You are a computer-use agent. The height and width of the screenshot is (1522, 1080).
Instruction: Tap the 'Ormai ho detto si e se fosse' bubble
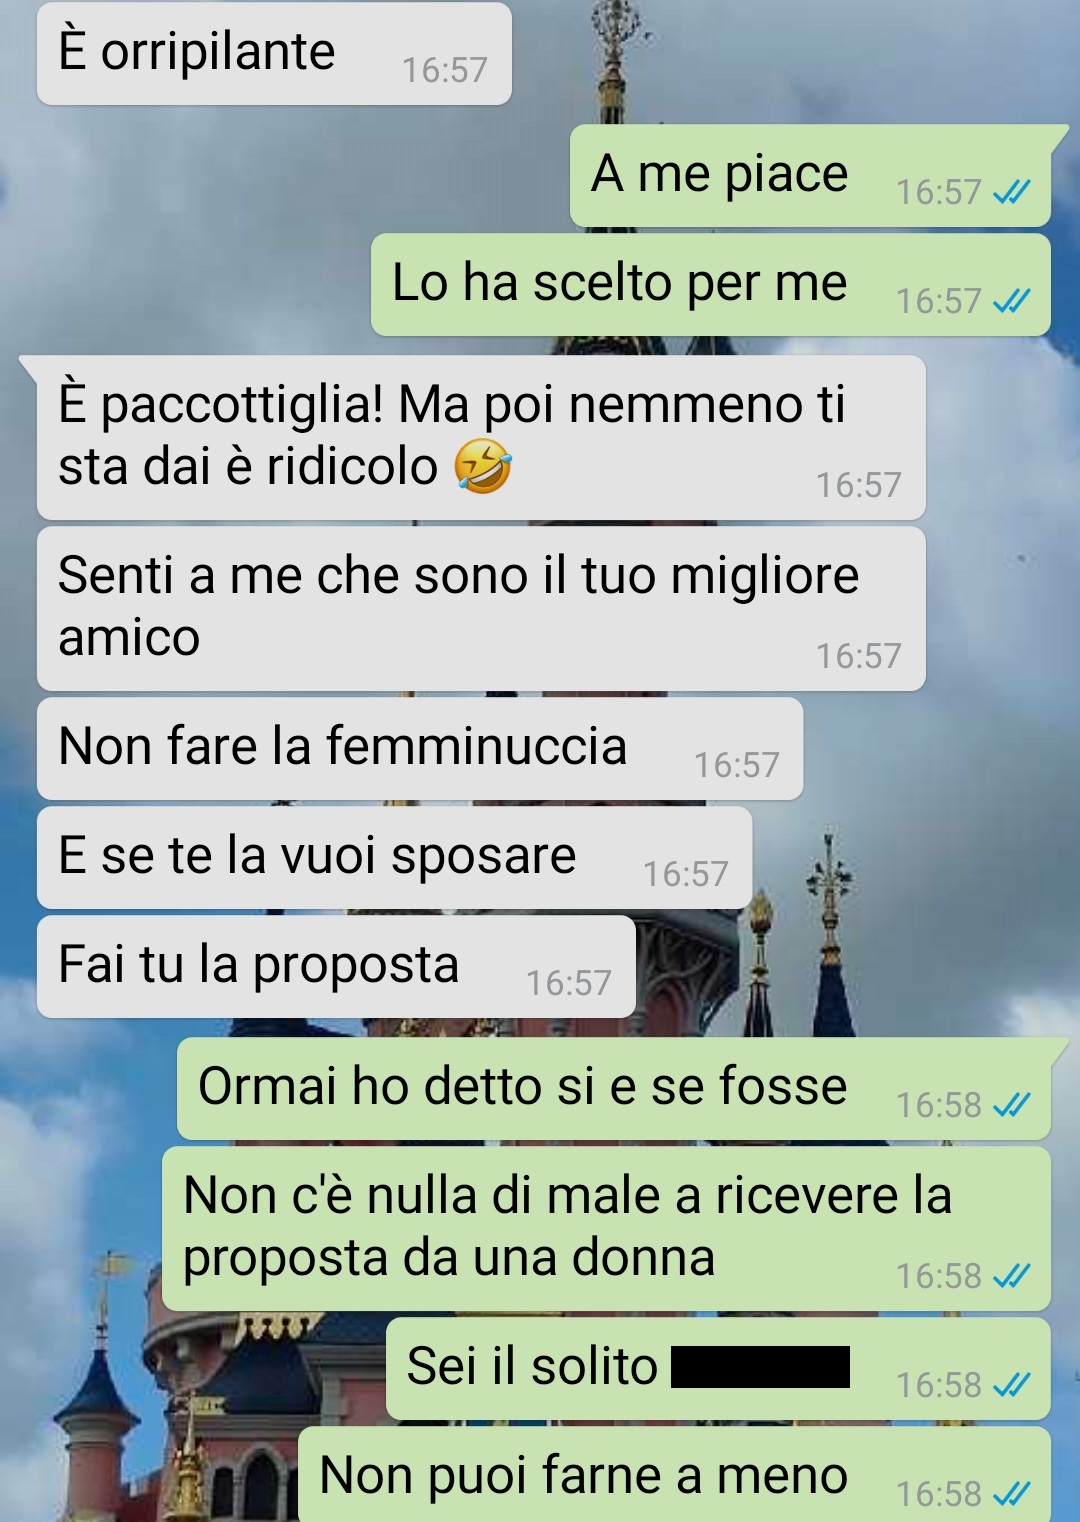point(614,1088)
